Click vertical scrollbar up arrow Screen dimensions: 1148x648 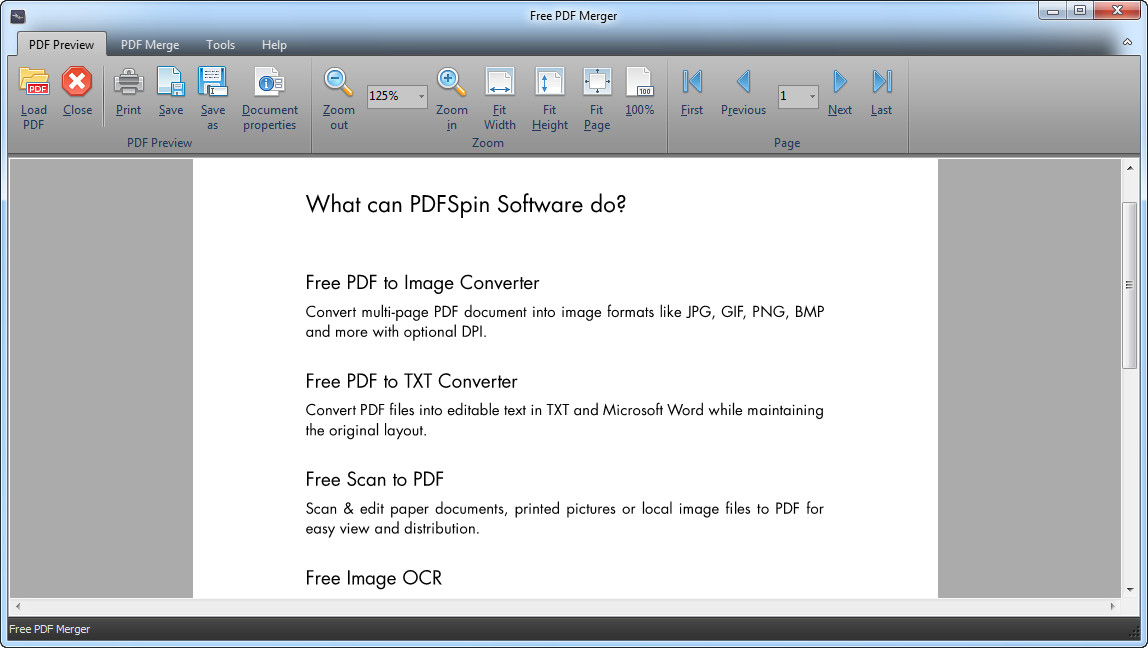1130,168
